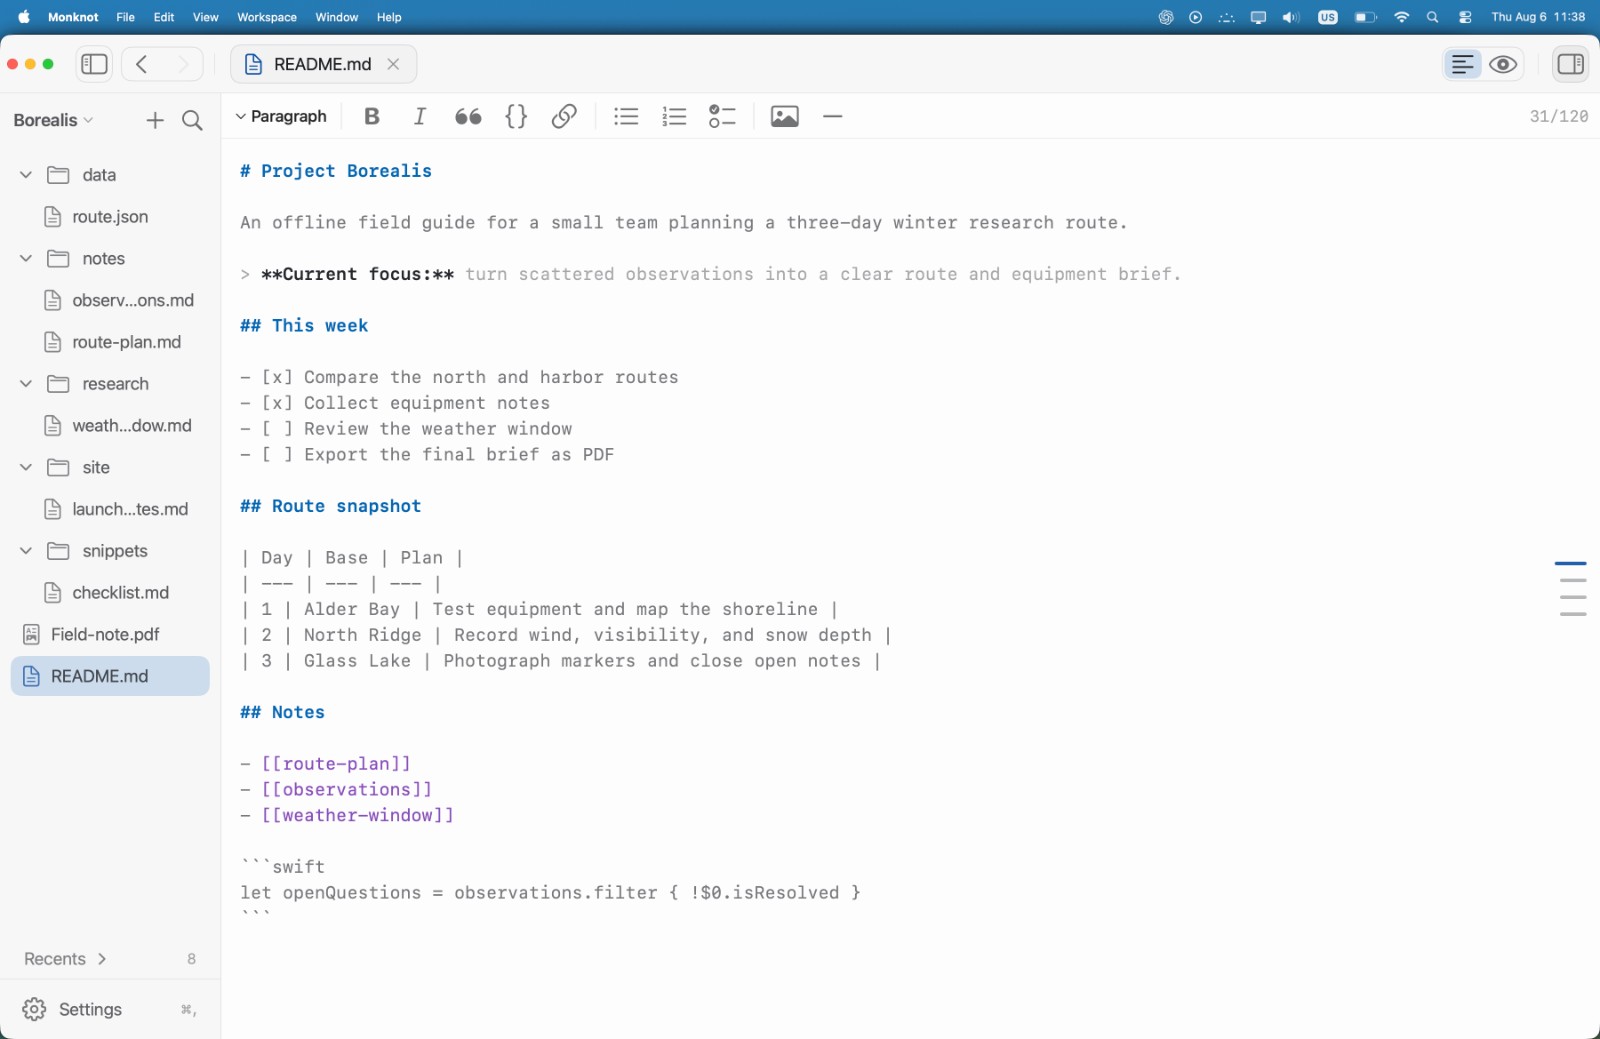This screenshot has width=1600, height=1039.
Task: Click the 31/120 line counter
Action: click(1558, 116)
